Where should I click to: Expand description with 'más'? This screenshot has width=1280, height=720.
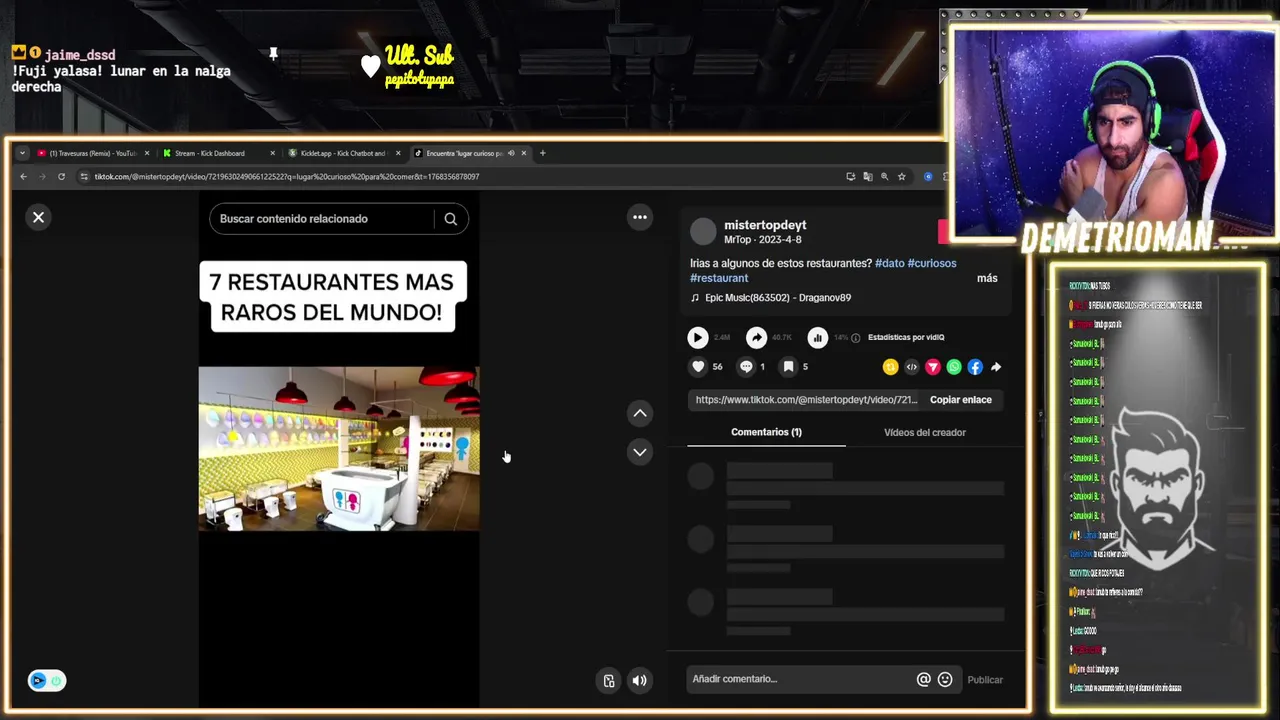(x=987, y=278)
